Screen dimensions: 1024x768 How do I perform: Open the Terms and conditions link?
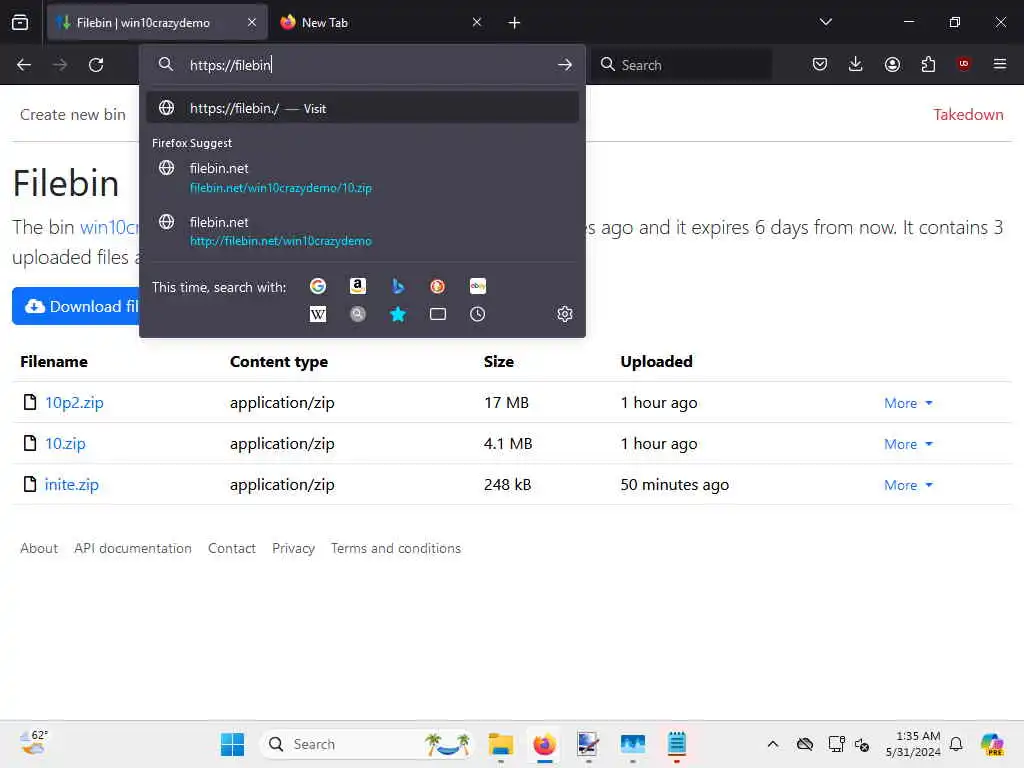click(x=396, y=548)
